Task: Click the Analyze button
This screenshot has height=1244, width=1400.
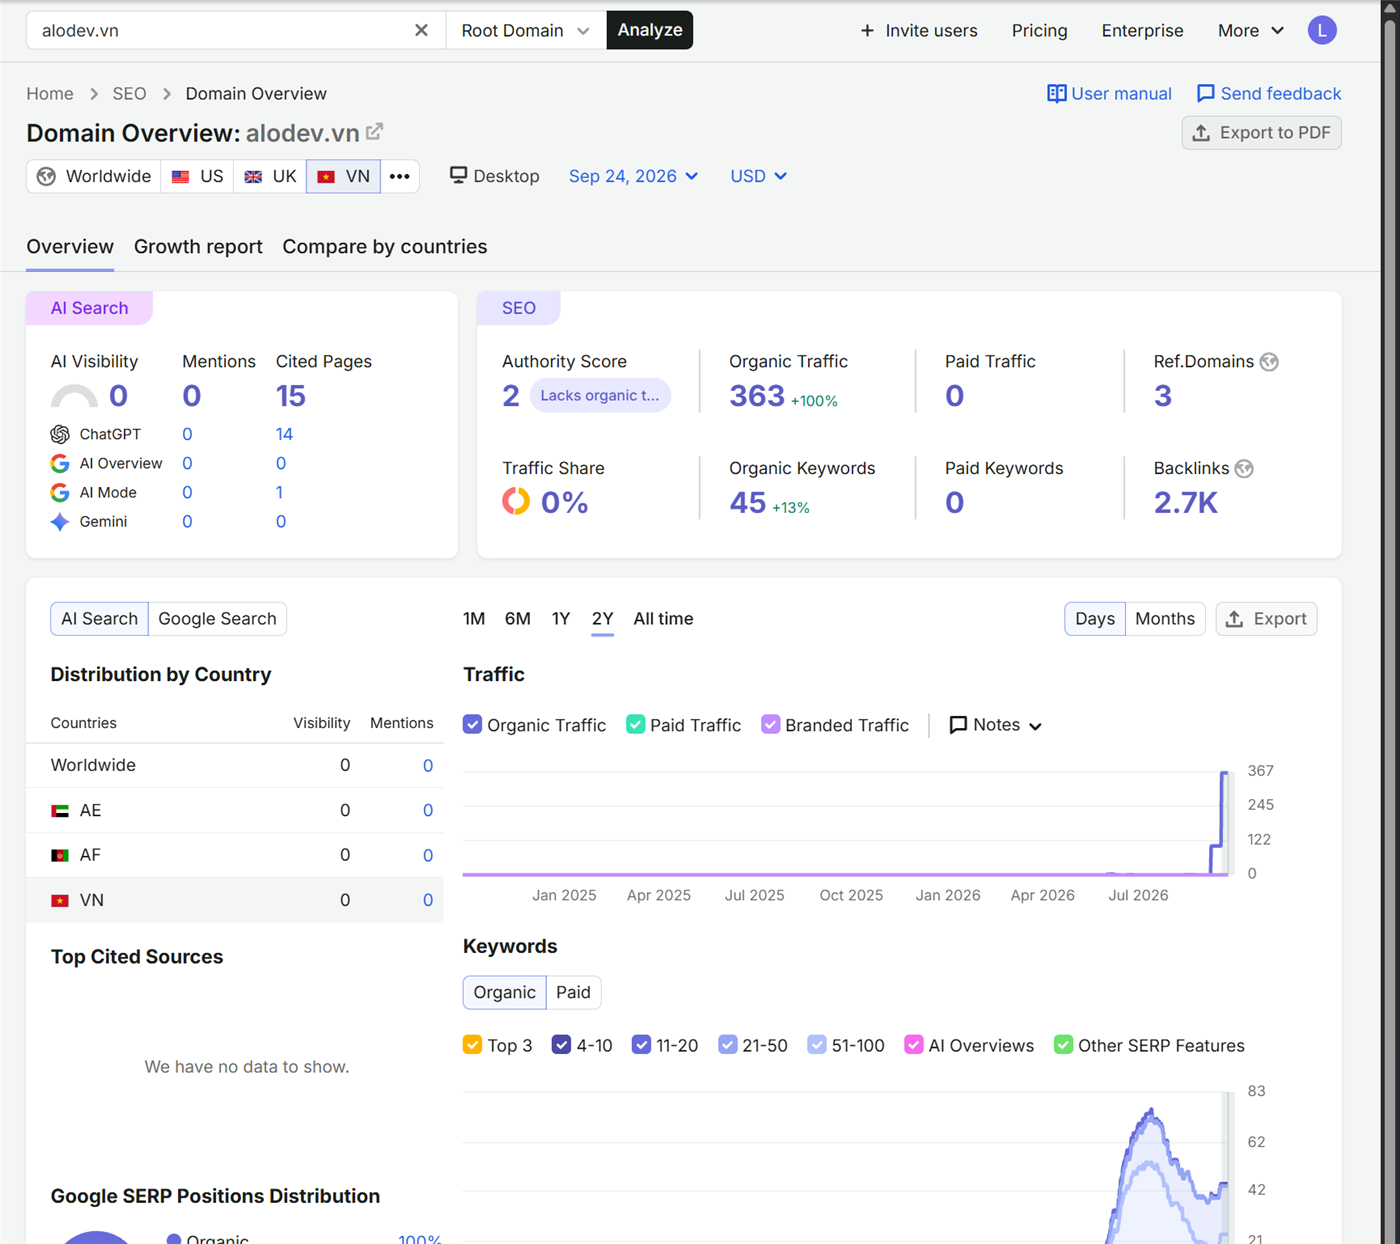Action: [650, 30]
